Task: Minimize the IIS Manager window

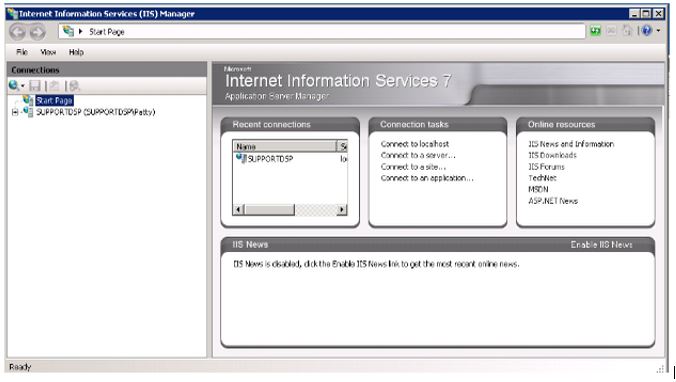Action: click(x=634, y=14)
